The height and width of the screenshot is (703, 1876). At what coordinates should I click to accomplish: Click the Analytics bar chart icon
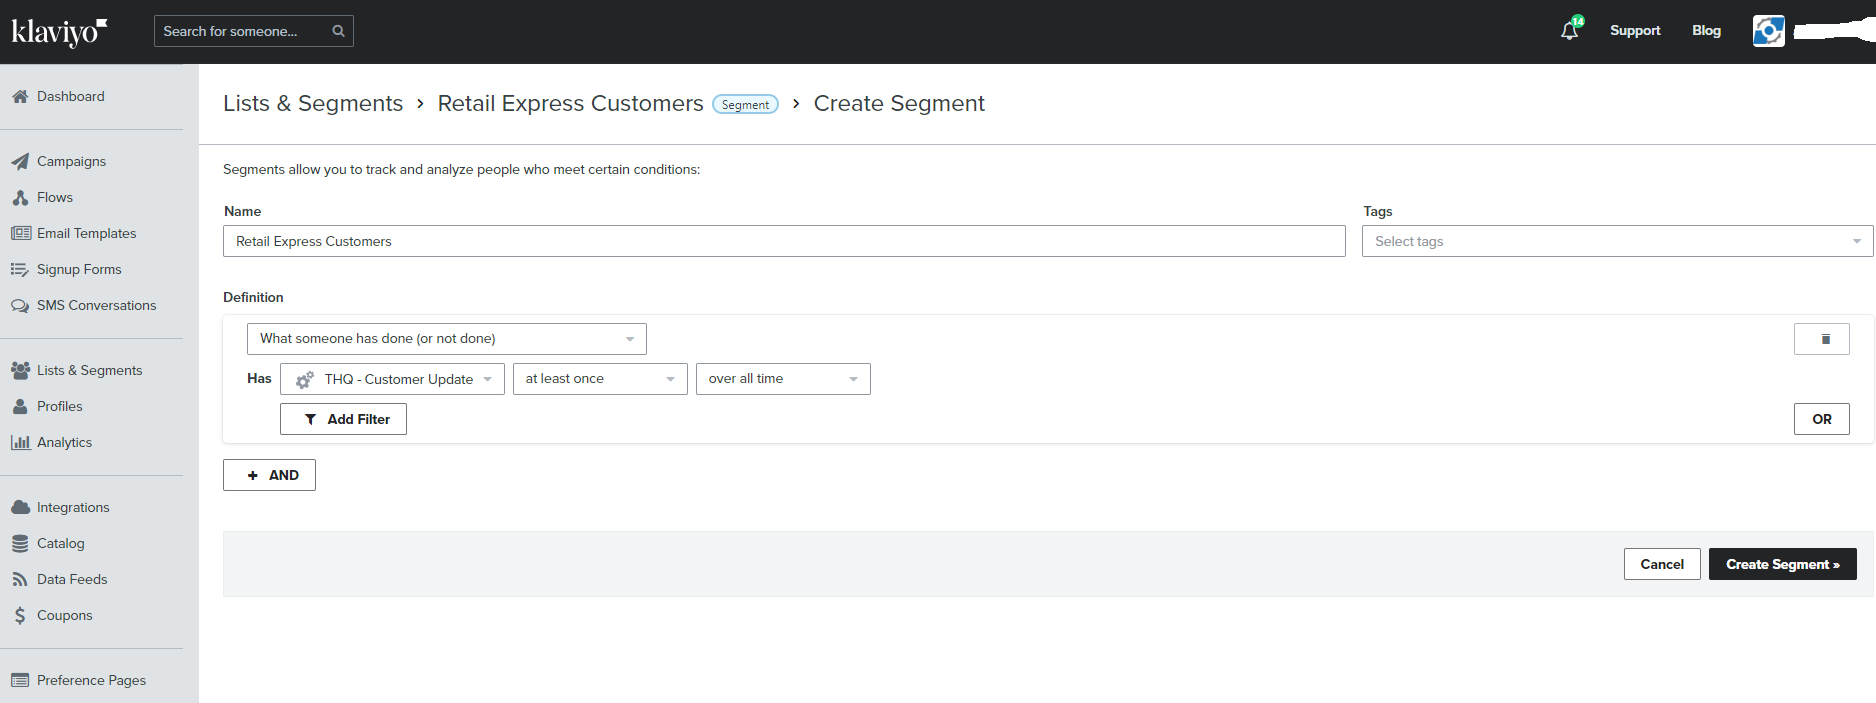coord(20,442)
